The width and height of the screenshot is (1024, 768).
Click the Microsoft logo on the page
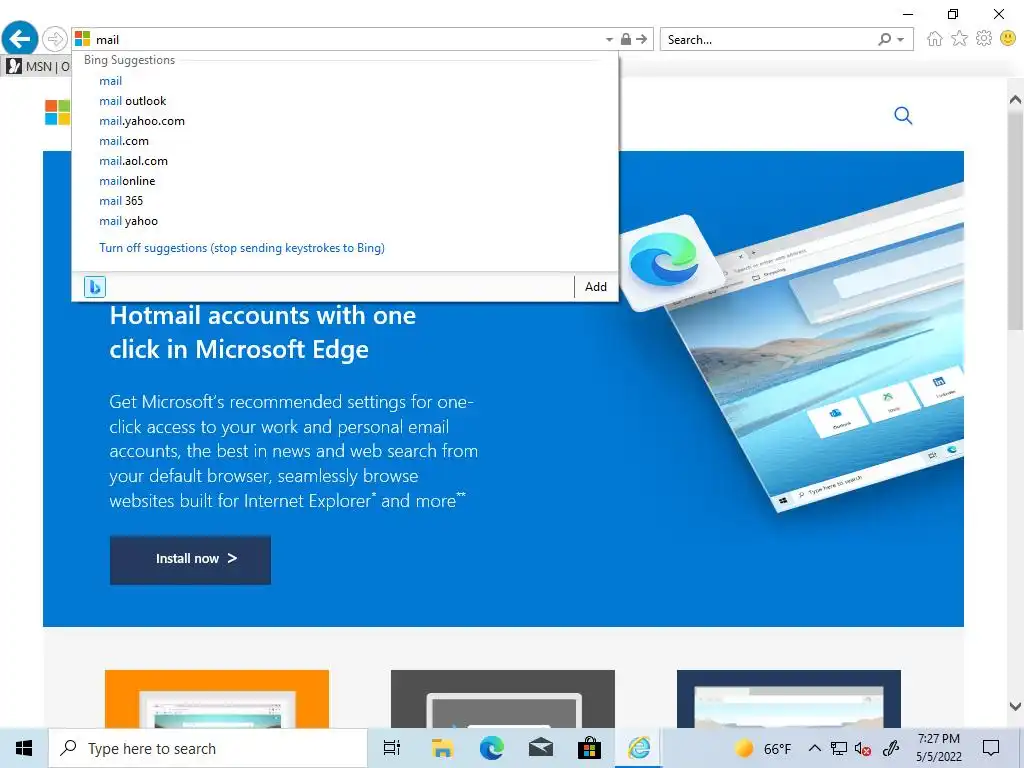[x=57, y=112]
